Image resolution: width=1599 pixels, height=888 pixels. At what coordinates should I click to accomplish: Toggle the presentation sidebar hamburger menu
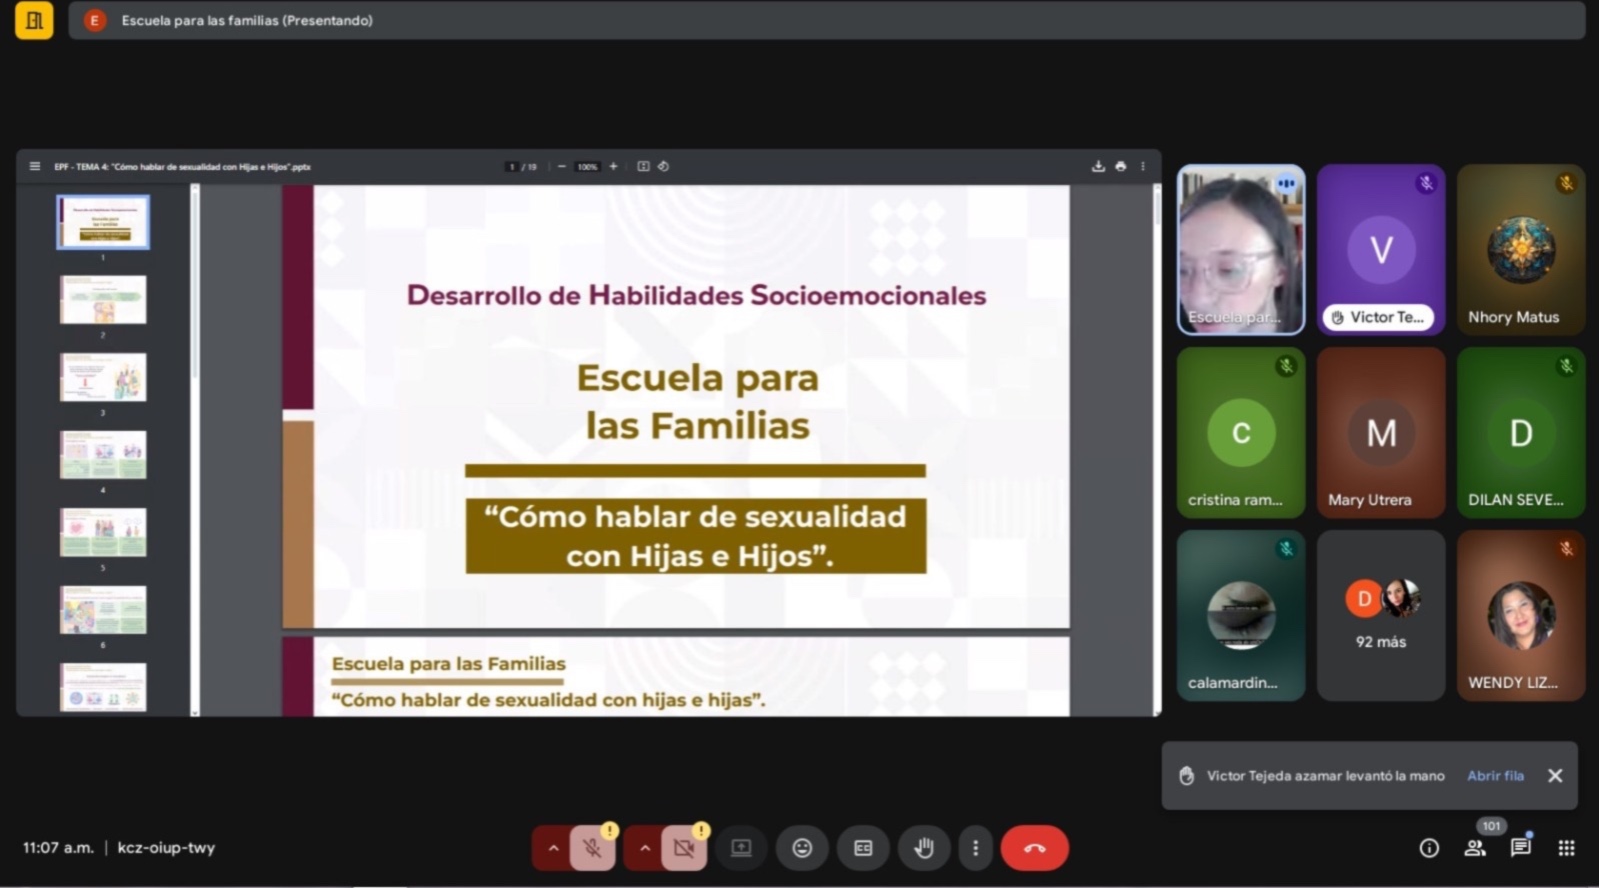click(x=35, y=166)
